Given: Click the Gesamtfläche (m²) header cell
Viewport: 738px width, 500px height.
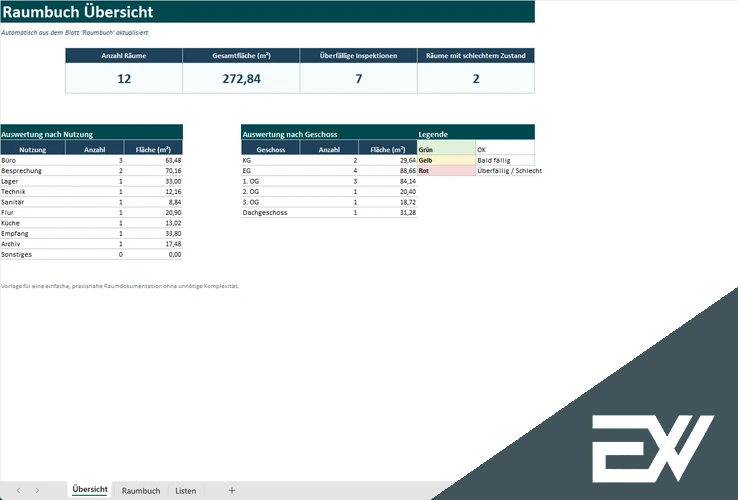Looking at the screenshot, I should (x=241, y=56).
